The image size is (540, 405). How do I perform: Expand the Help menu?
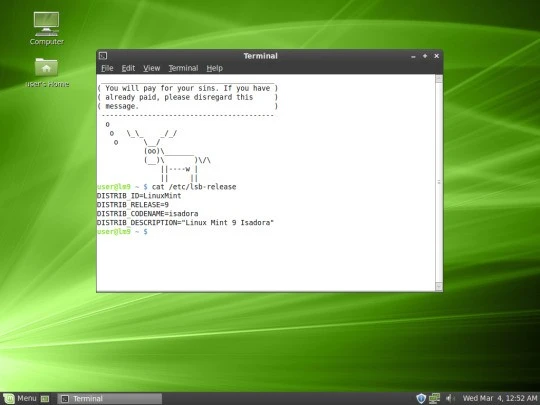tap(215, 68)
